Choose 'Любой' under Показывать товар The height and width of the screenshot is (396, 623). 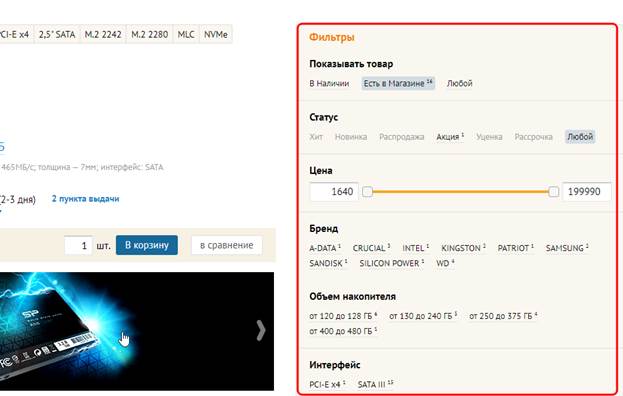point(459,83)
